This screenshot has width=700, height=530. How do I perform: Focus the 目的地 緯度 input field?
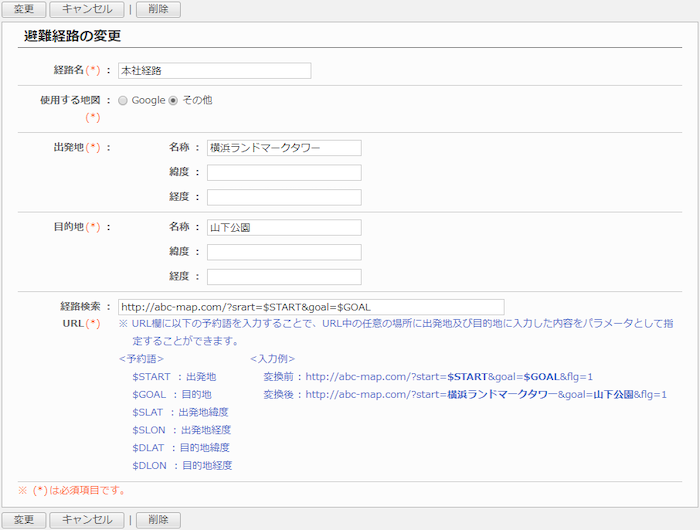click(284, 252)
